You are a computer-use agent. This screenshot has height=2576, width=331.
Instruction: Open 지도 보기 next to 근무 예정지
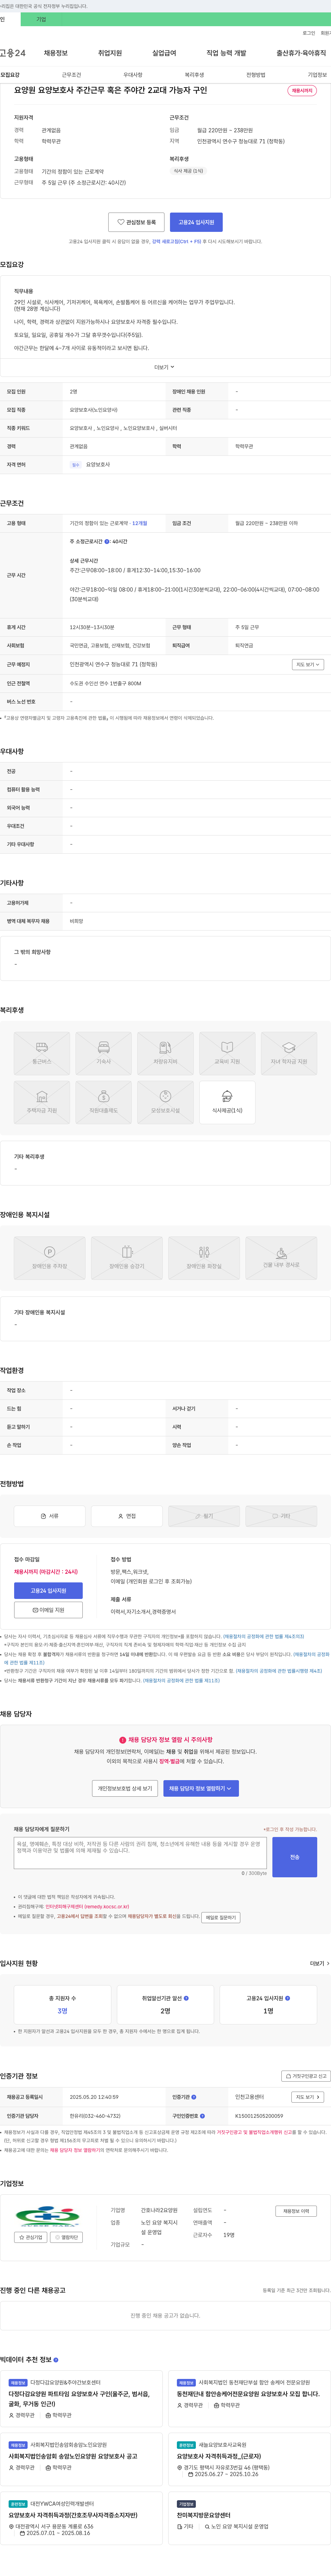point(308,664)
